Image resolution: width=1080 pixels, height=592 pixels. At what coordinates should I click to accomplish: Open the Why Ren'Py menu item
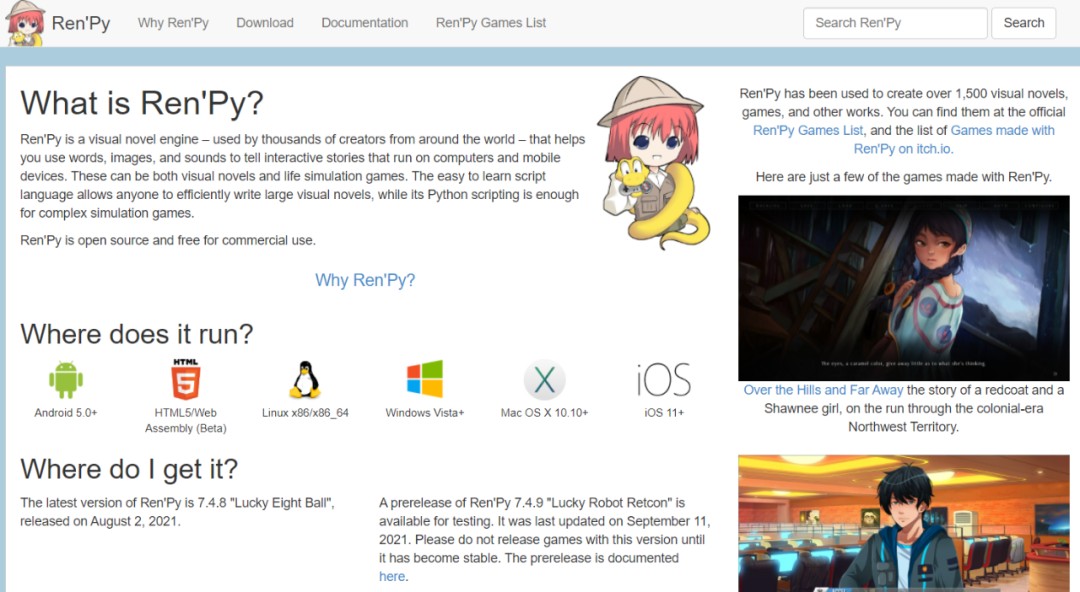point(173,23)
